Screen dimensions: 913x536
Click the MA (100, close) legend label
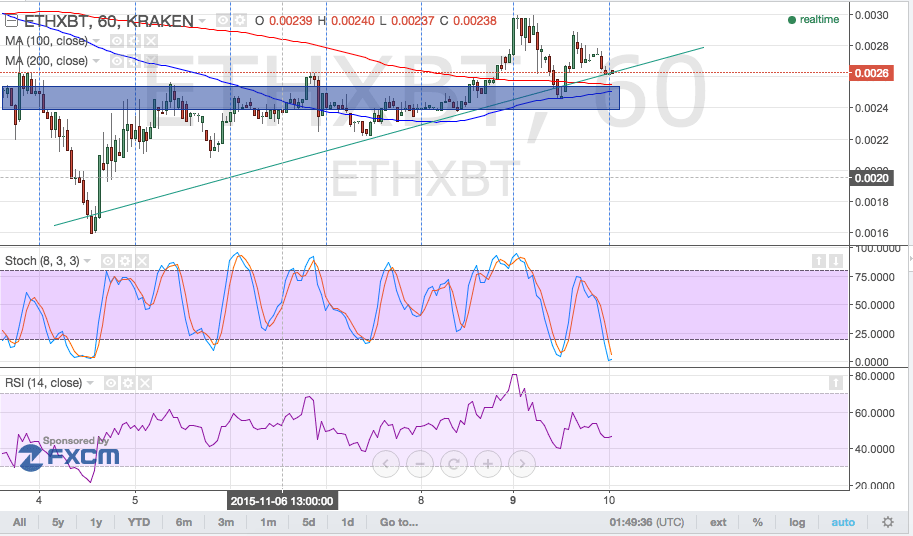(x=47, y=41)
